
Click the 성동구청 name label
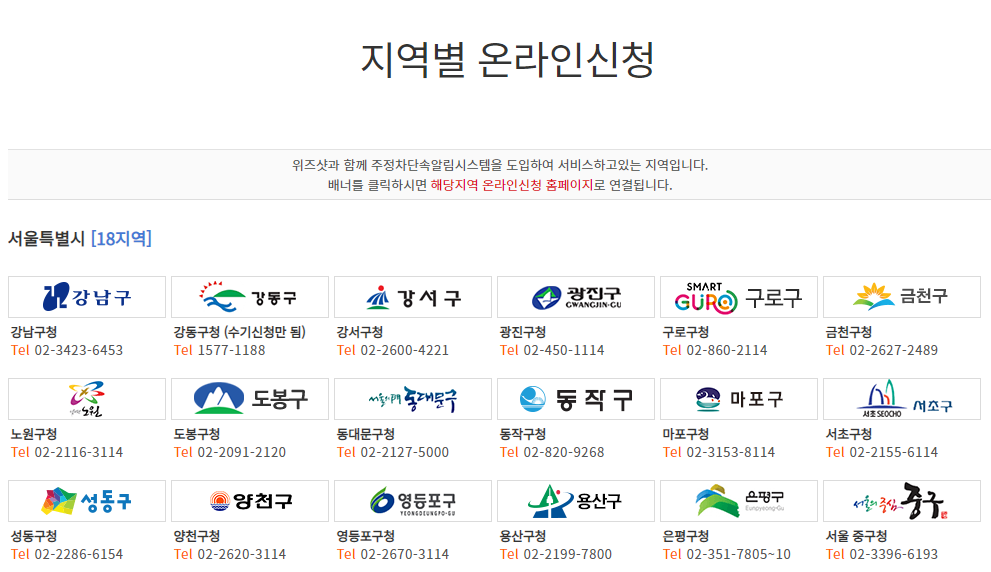pos(34,536)
